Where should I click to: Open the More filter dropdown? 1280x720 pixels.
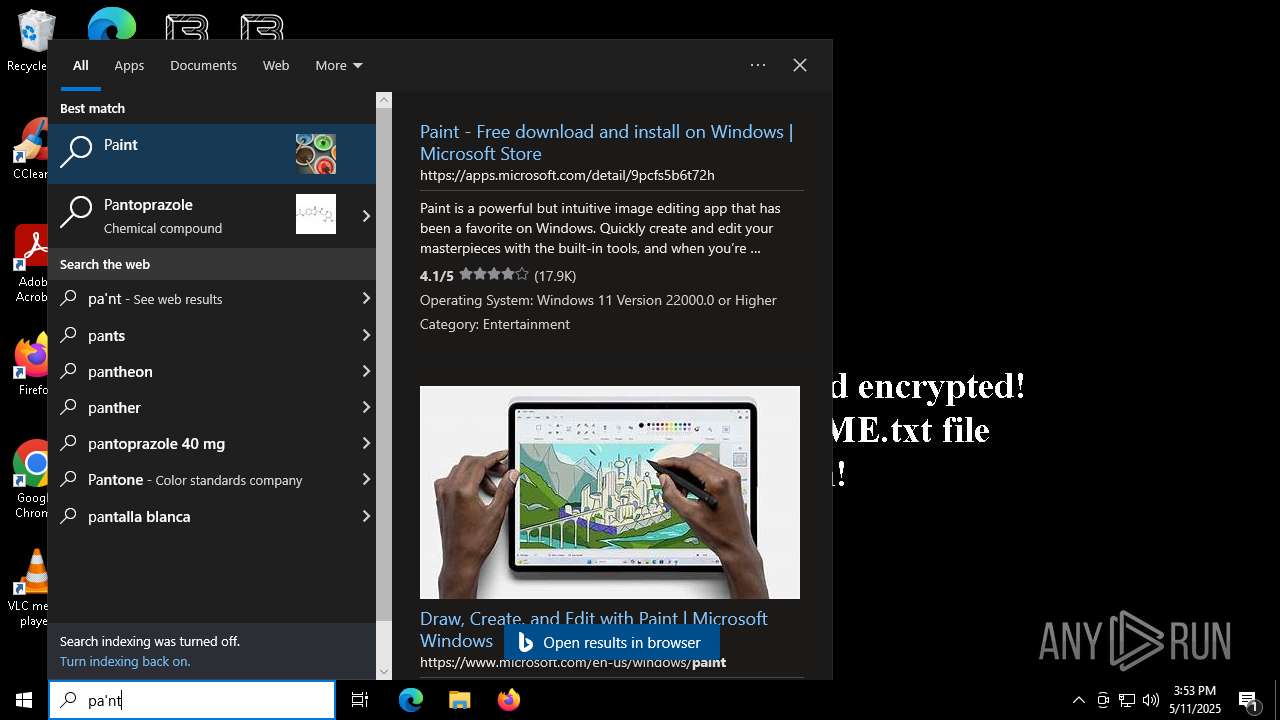[339, 65]
